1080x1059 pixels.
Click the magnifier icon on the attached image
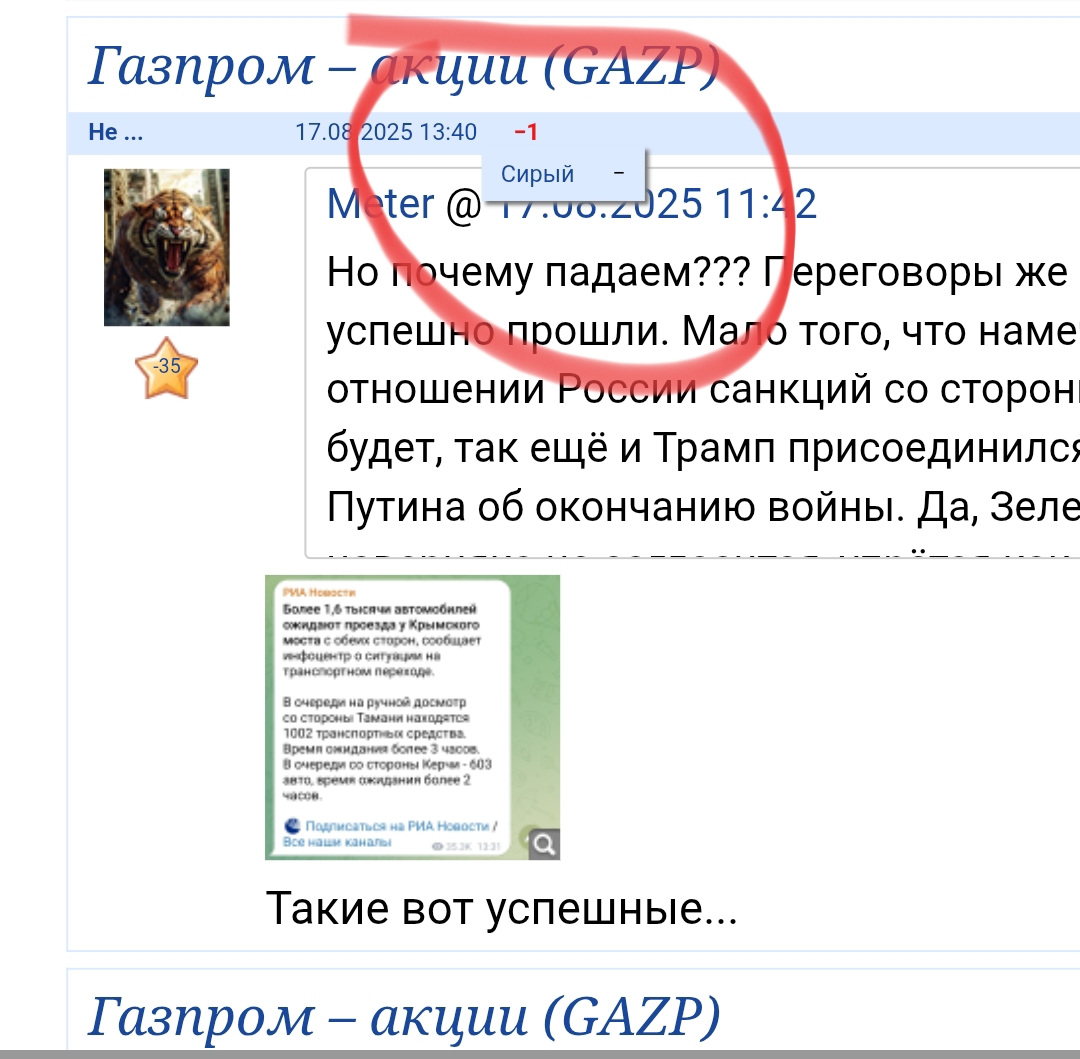point(544,843)
